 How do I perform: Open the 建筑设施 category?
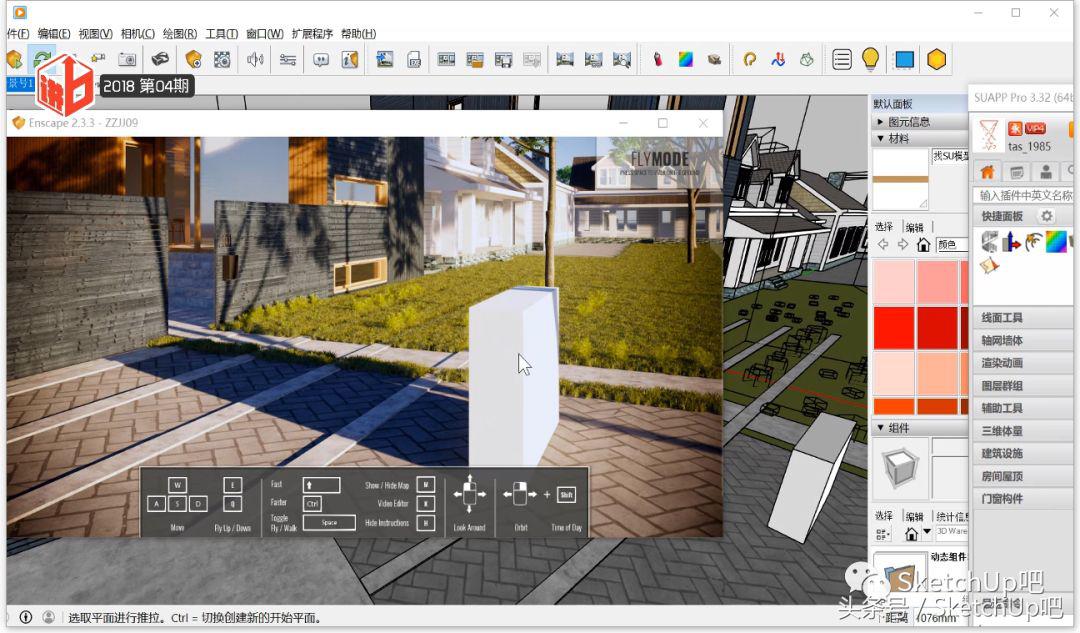point(1002,453)
